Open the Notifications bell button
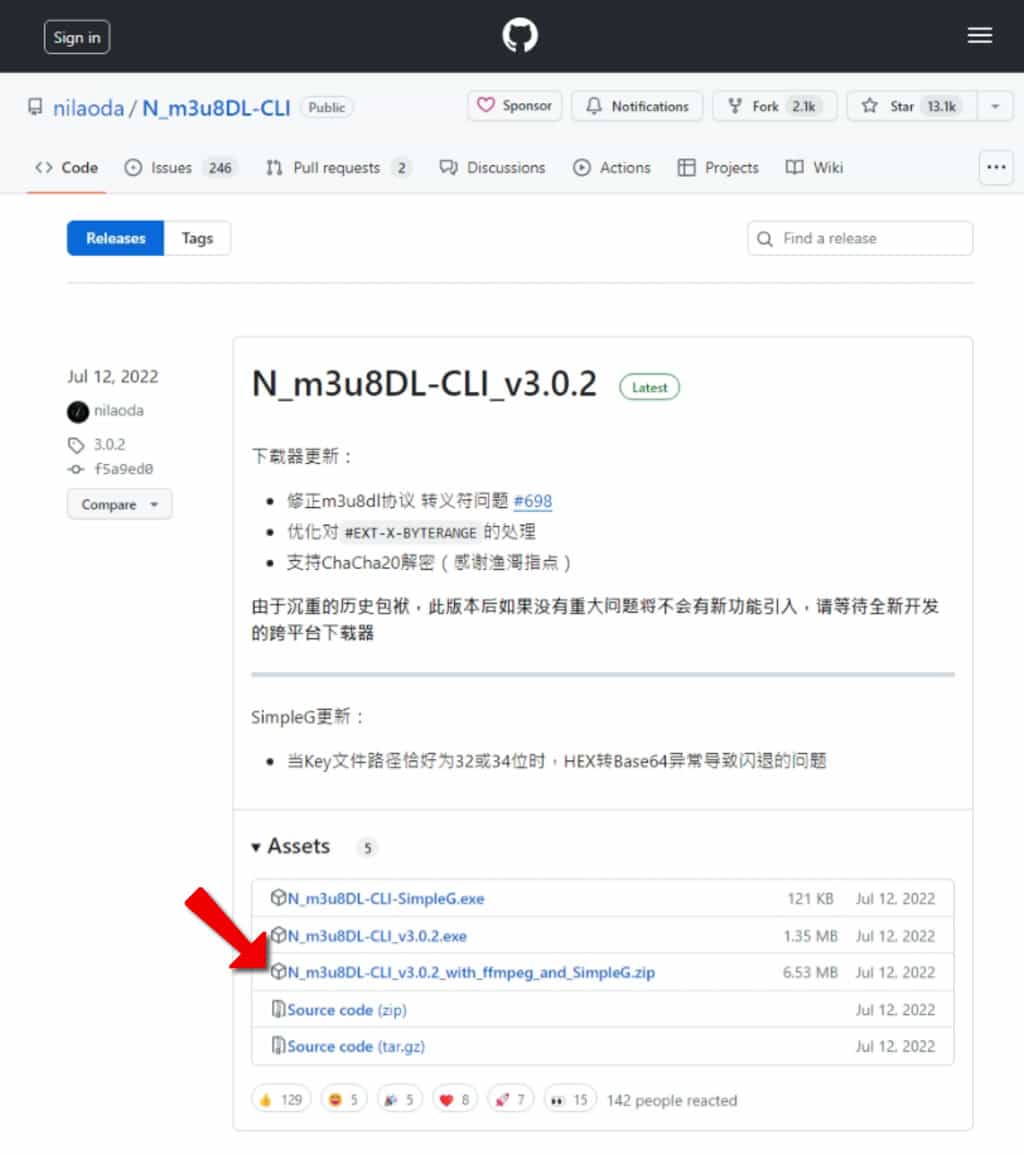 (x=637, y=106)
